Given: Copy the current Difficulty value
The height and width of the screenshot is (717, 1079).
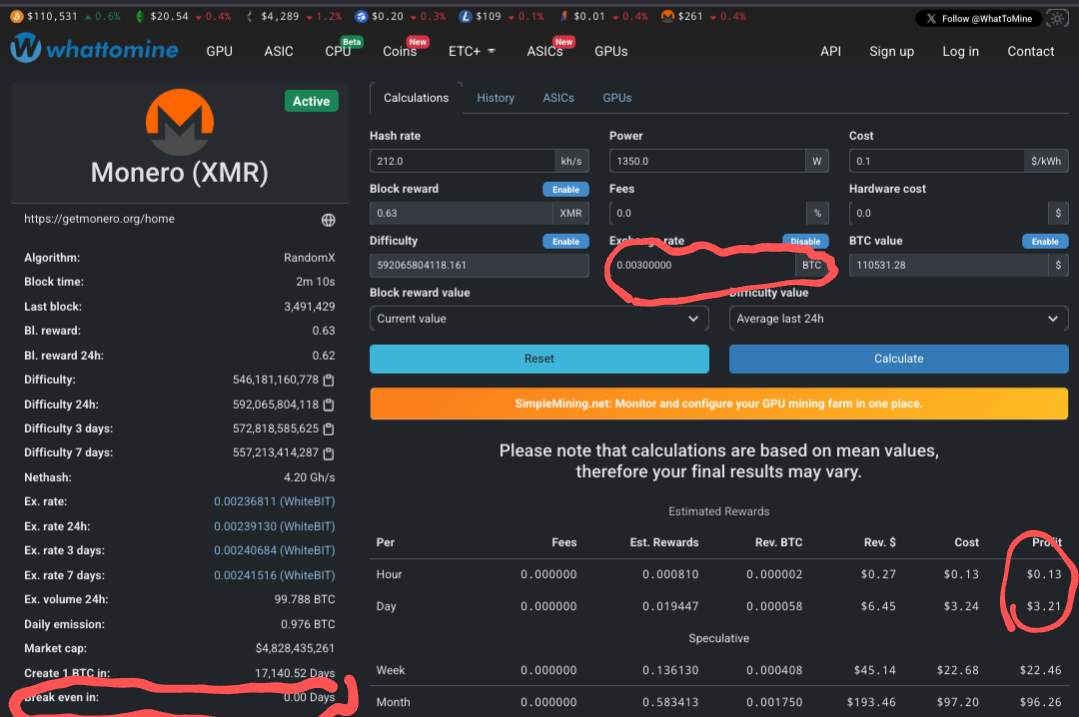Looking at the screenshot, I should [329, 380].
